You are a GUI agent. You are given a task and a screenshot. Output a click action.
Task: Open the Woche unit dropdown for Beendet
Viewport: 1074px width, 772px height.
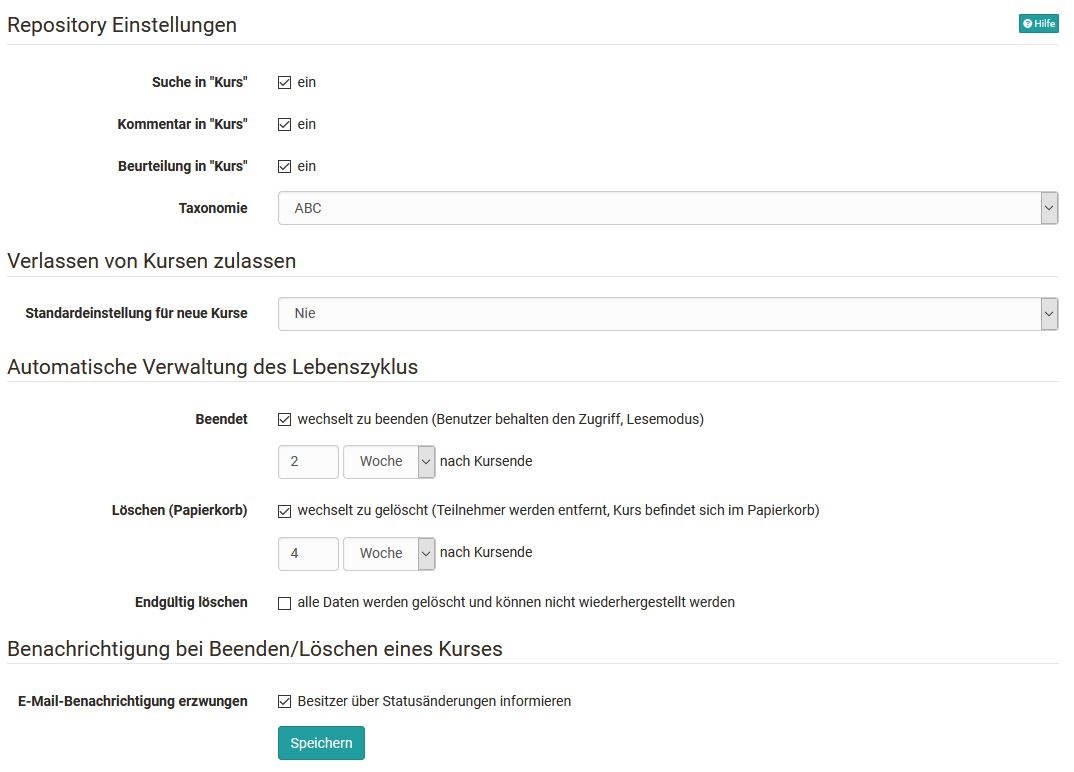389,462
